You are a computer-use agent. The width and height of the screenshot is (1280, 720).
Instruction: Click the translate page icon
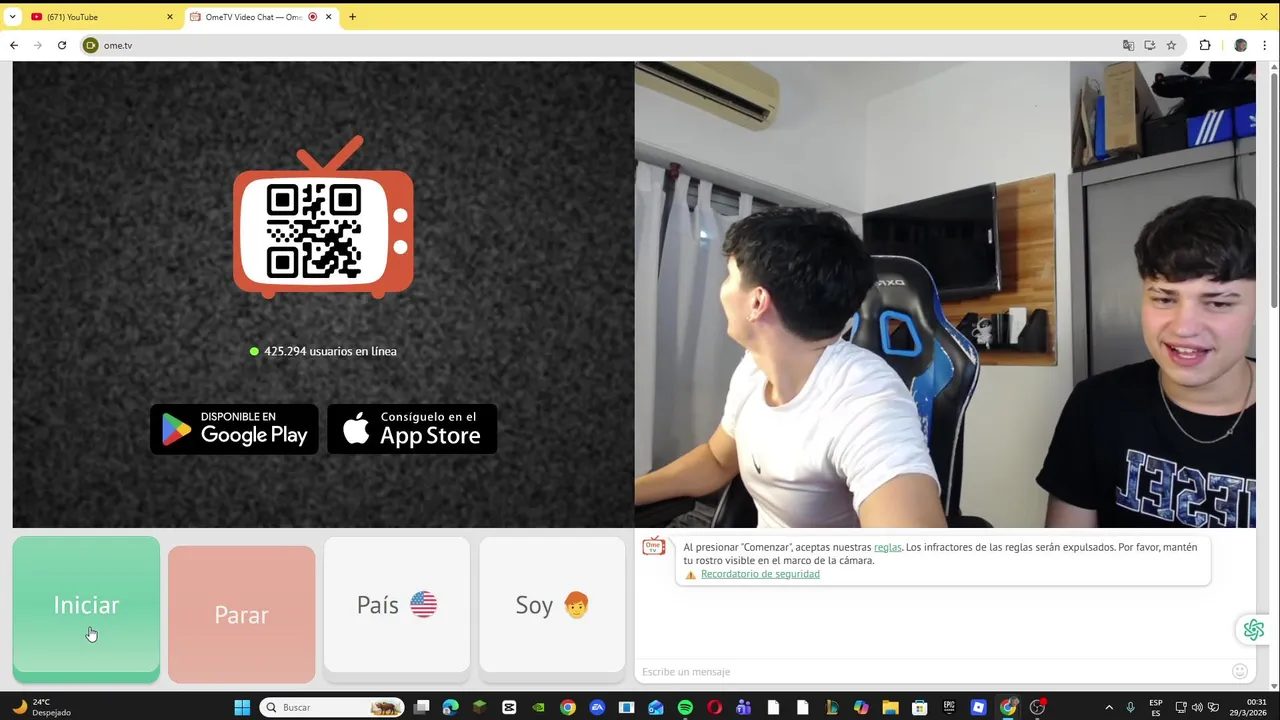pyautogui.click(x=1128, y=45)
